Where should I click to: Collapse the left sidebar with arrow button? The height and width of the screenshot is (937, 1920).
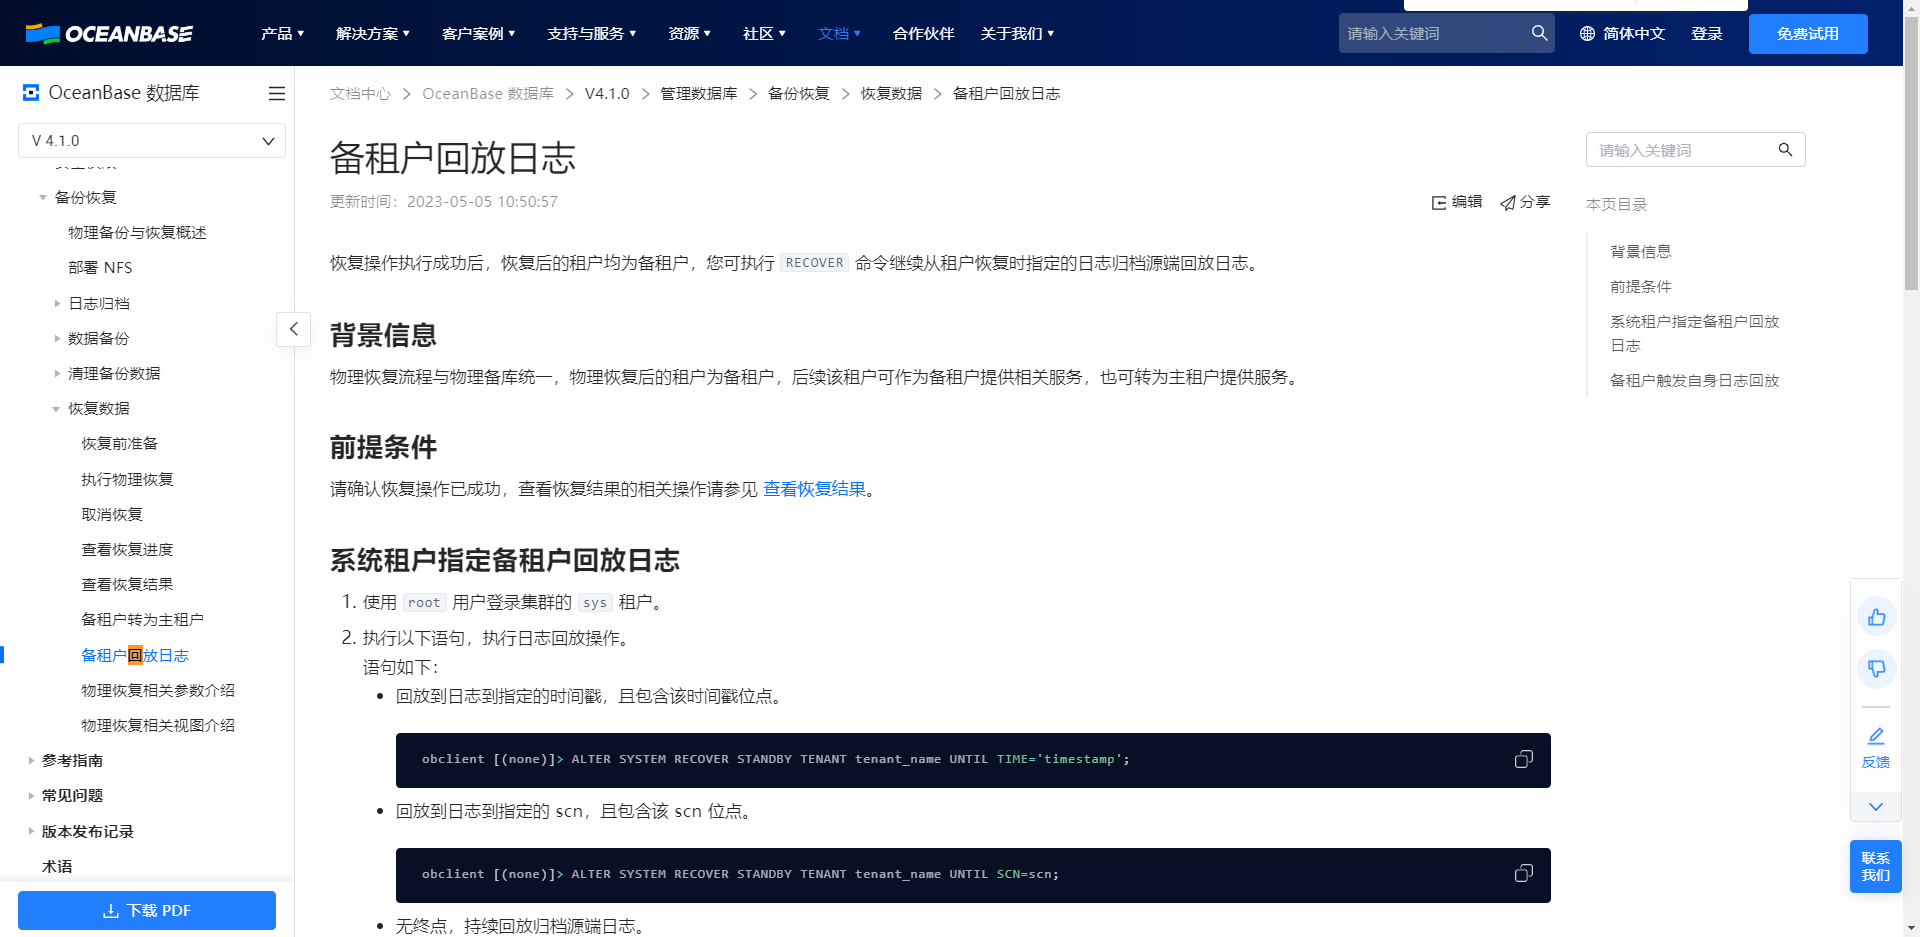point(293,329)
